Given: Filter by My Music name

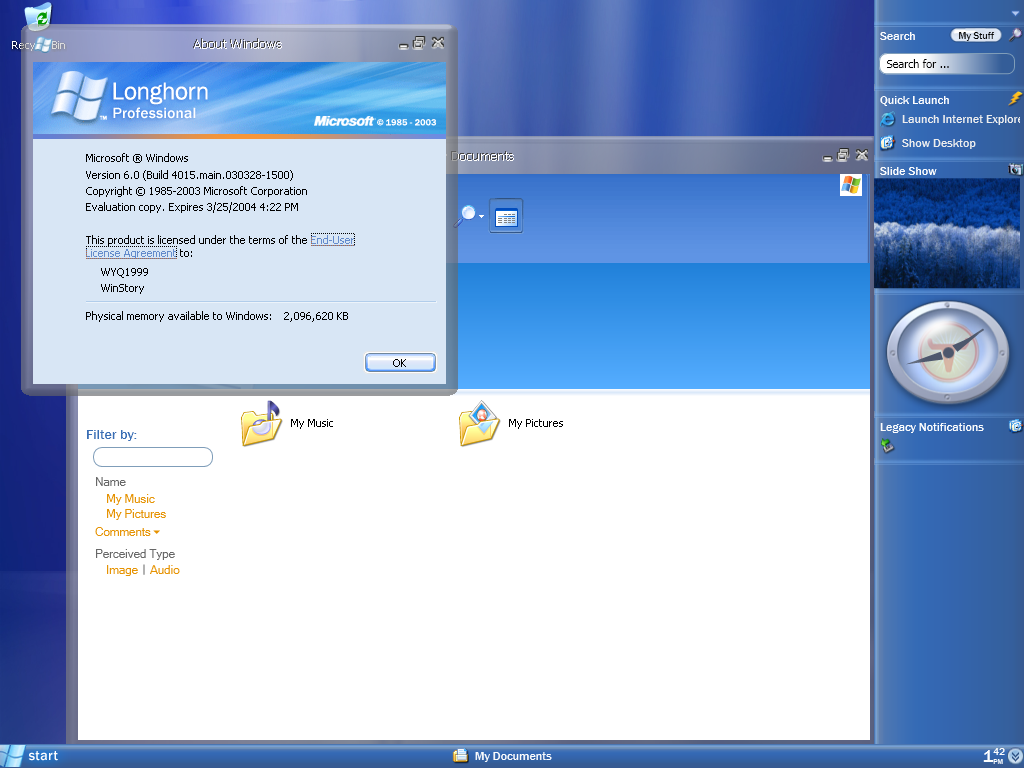Looking at the screenshot, I should pos(131,499).
